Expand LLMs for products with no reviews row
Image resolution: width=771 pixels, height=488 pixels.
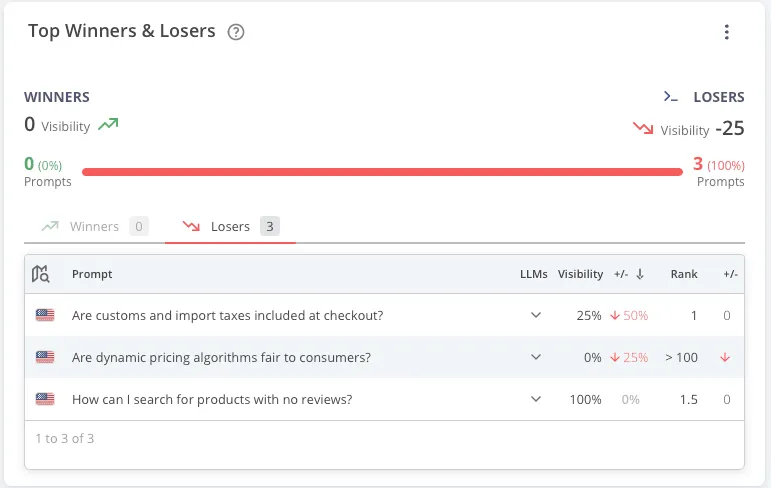tap(536, 399)
